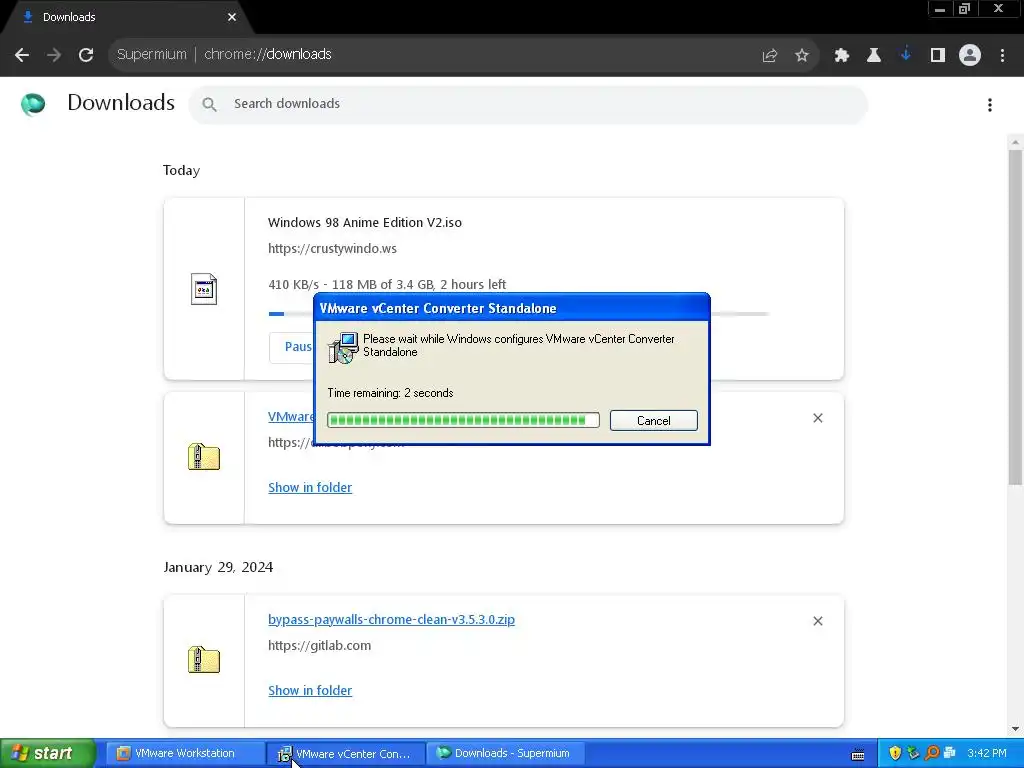Click the Supermium logo beside Downloads
This screenshot has width=1024, height=768.
(x=33, y=104)
